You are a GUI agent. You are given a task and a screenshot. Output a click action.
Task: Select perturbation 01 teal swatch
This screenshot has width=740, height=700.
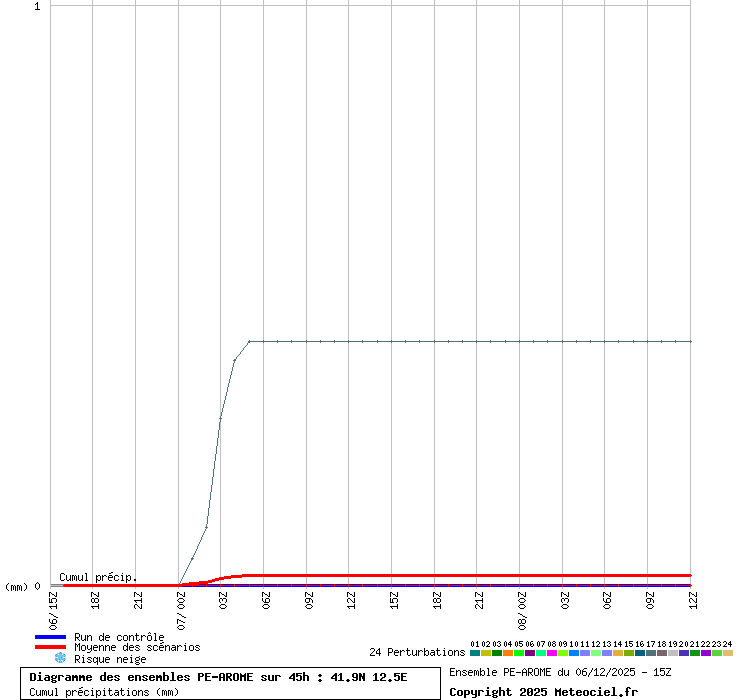pos(475,653)
